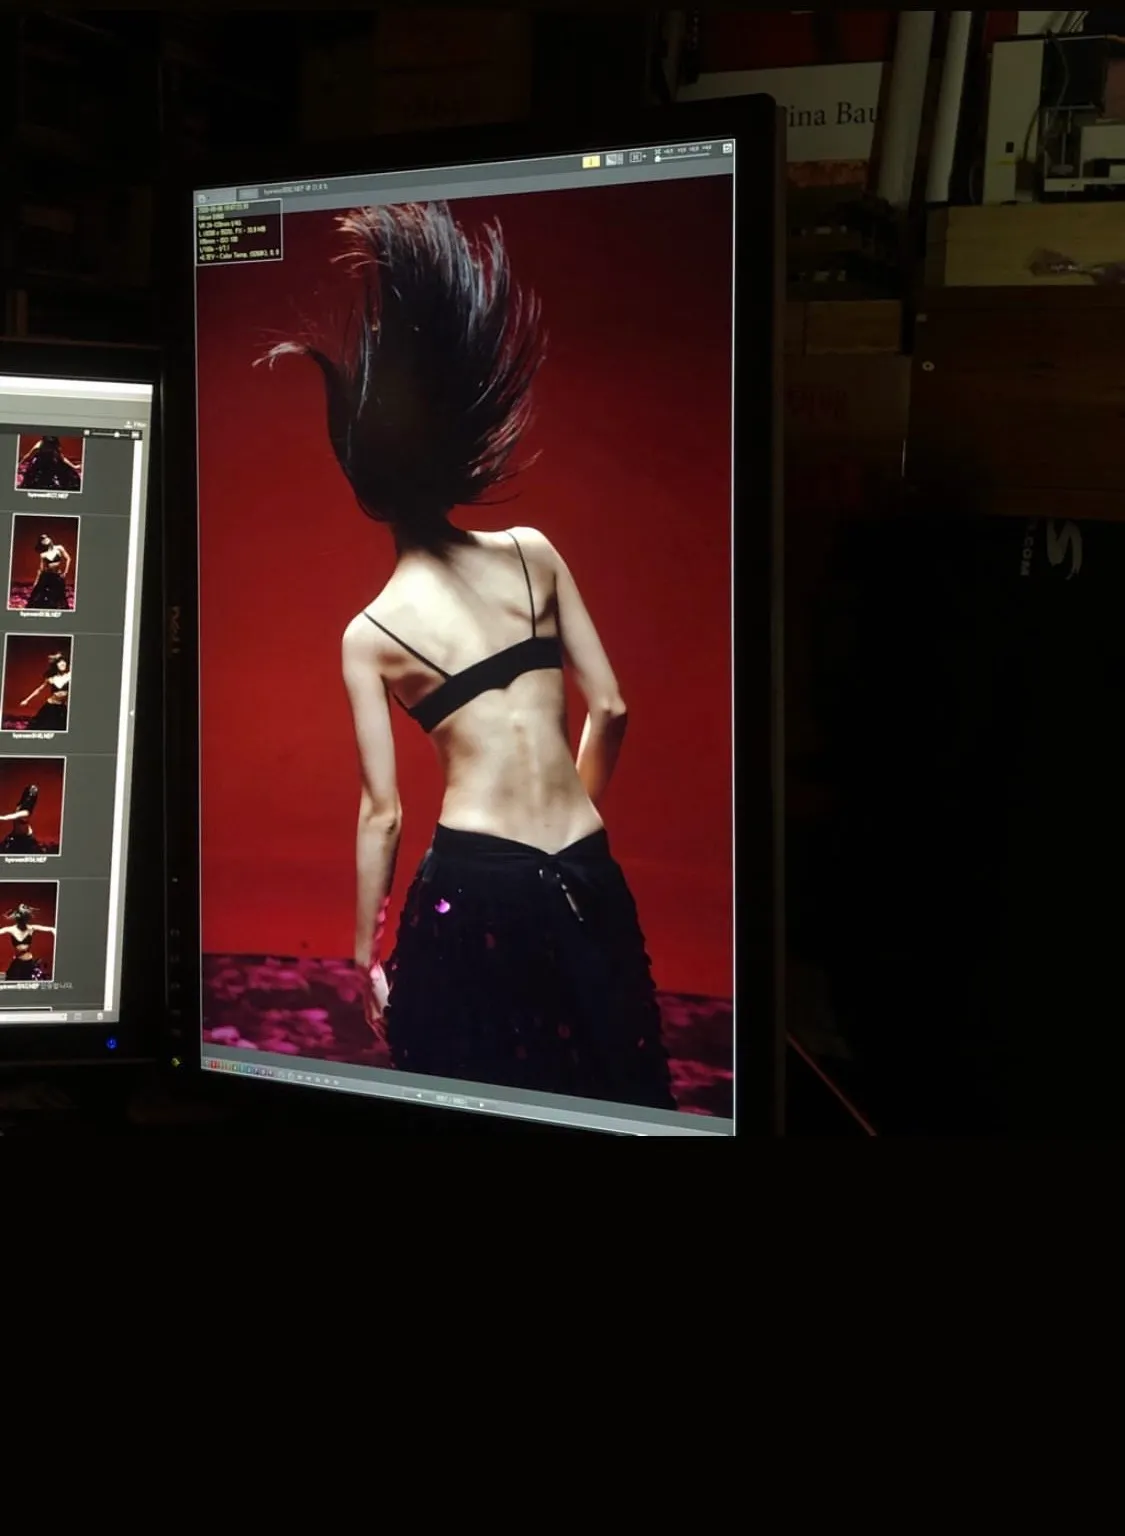Viewport: 1125px width, 1536px height.
Task: Go to the next image arrow
Action: click(x=482, y=1103)
